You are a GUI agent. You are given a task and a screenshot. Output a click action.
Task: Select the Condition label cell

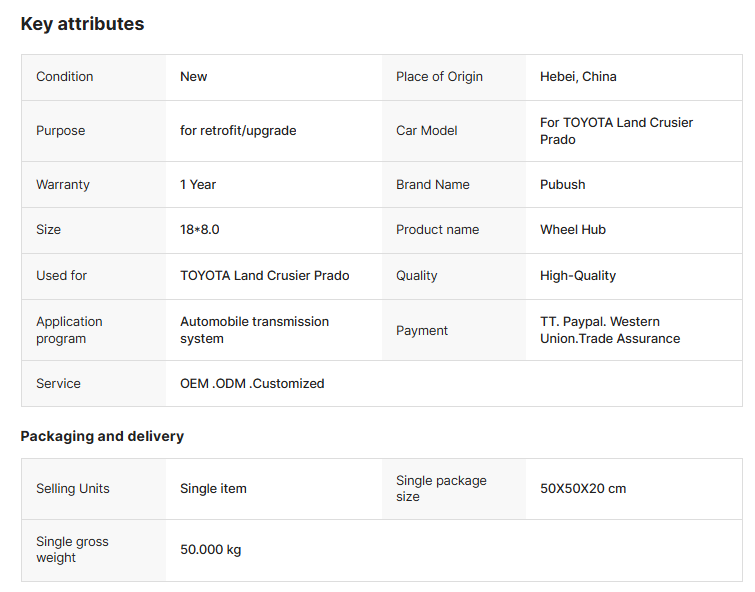click(65, 77)
